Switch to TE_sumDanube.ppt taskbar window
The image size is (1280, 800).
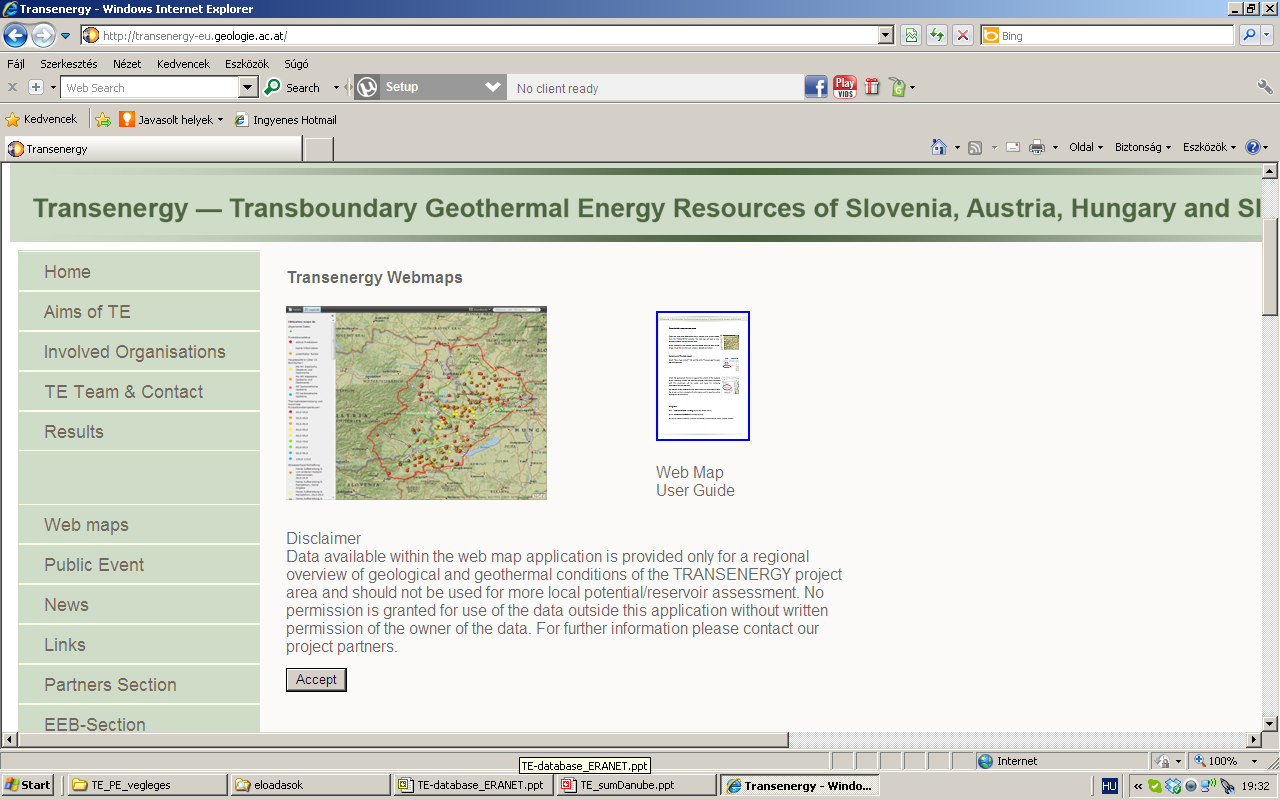(x=635, y=785)
